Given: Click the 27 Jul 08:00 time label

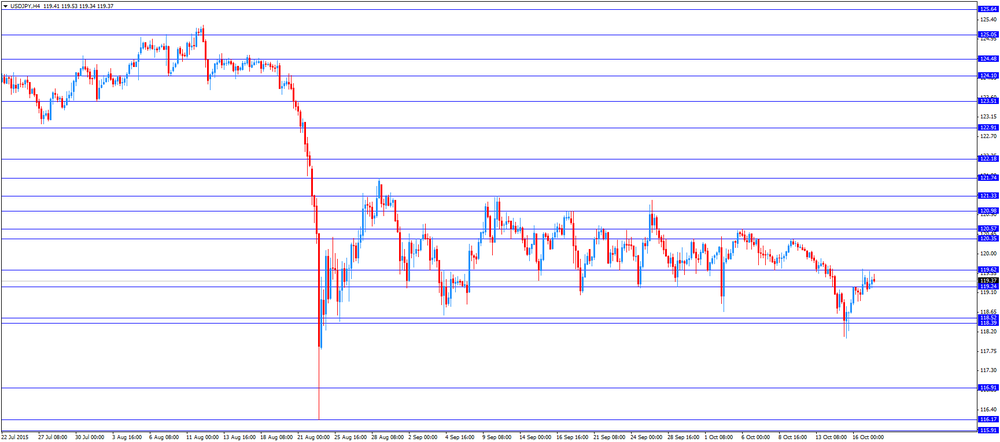Looking at the screenshot, I should (53, 438).
